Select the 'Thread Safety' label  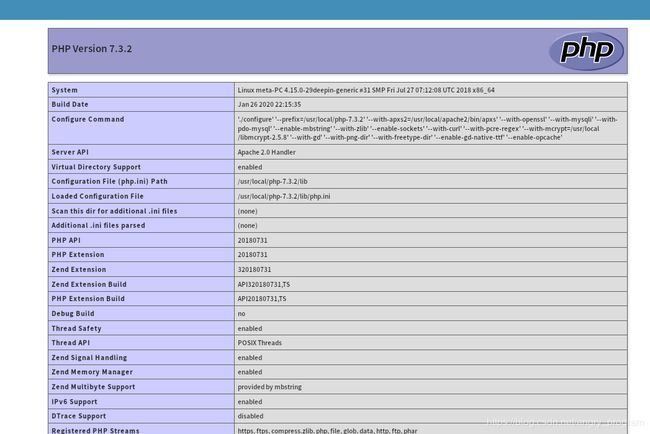tap(76, 328)
